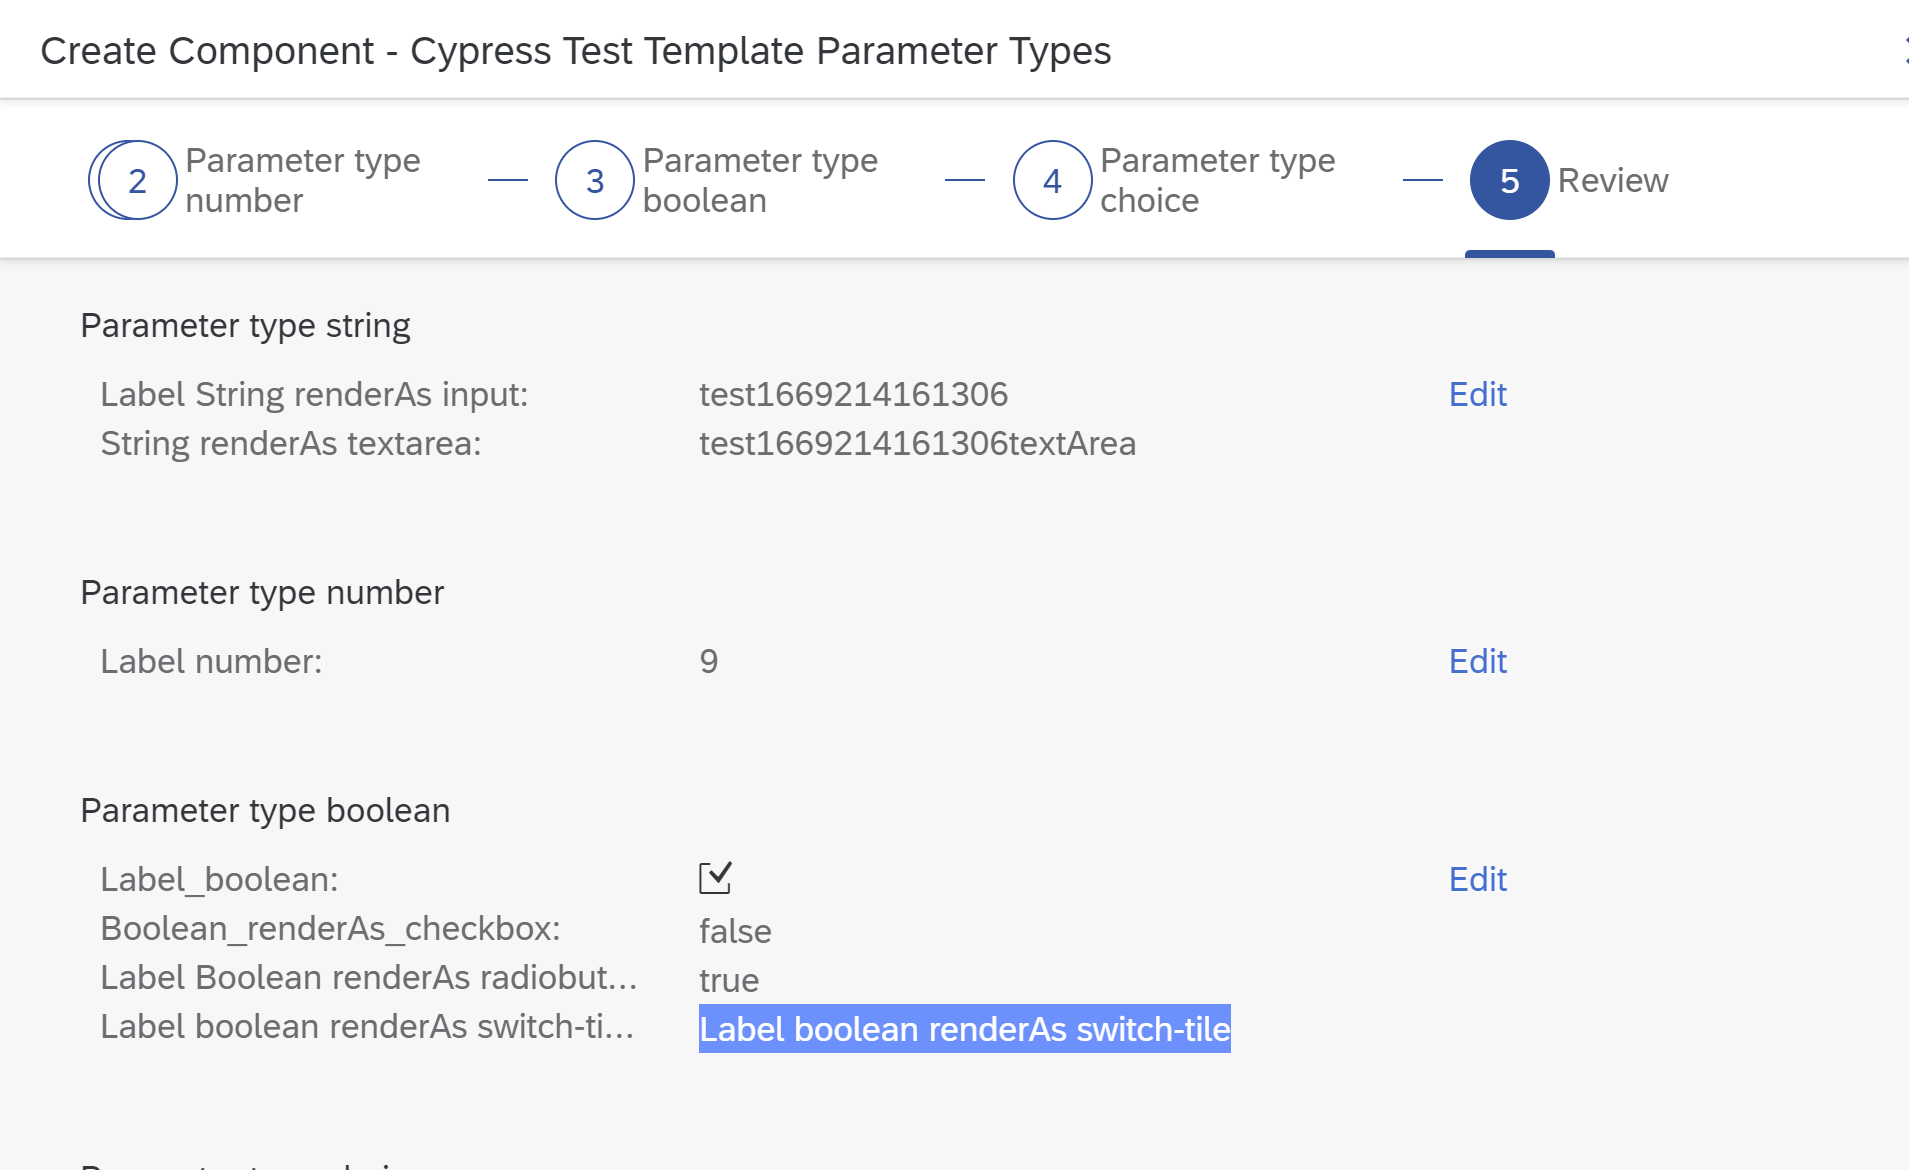Open the Parameter type choice step label
1909x1170 pixels.
point(1217,180)
